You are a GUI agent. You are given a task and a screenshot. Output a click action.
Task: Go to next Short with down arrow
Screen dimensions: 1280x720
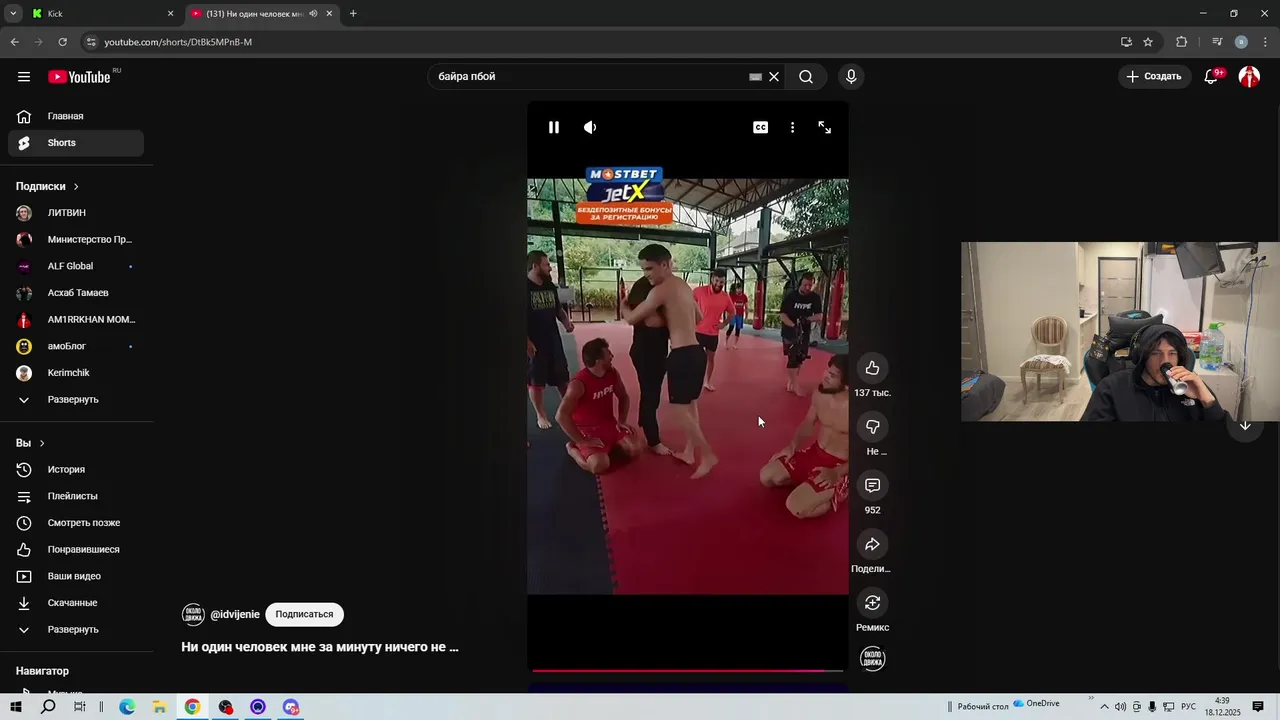point(1245,425)
